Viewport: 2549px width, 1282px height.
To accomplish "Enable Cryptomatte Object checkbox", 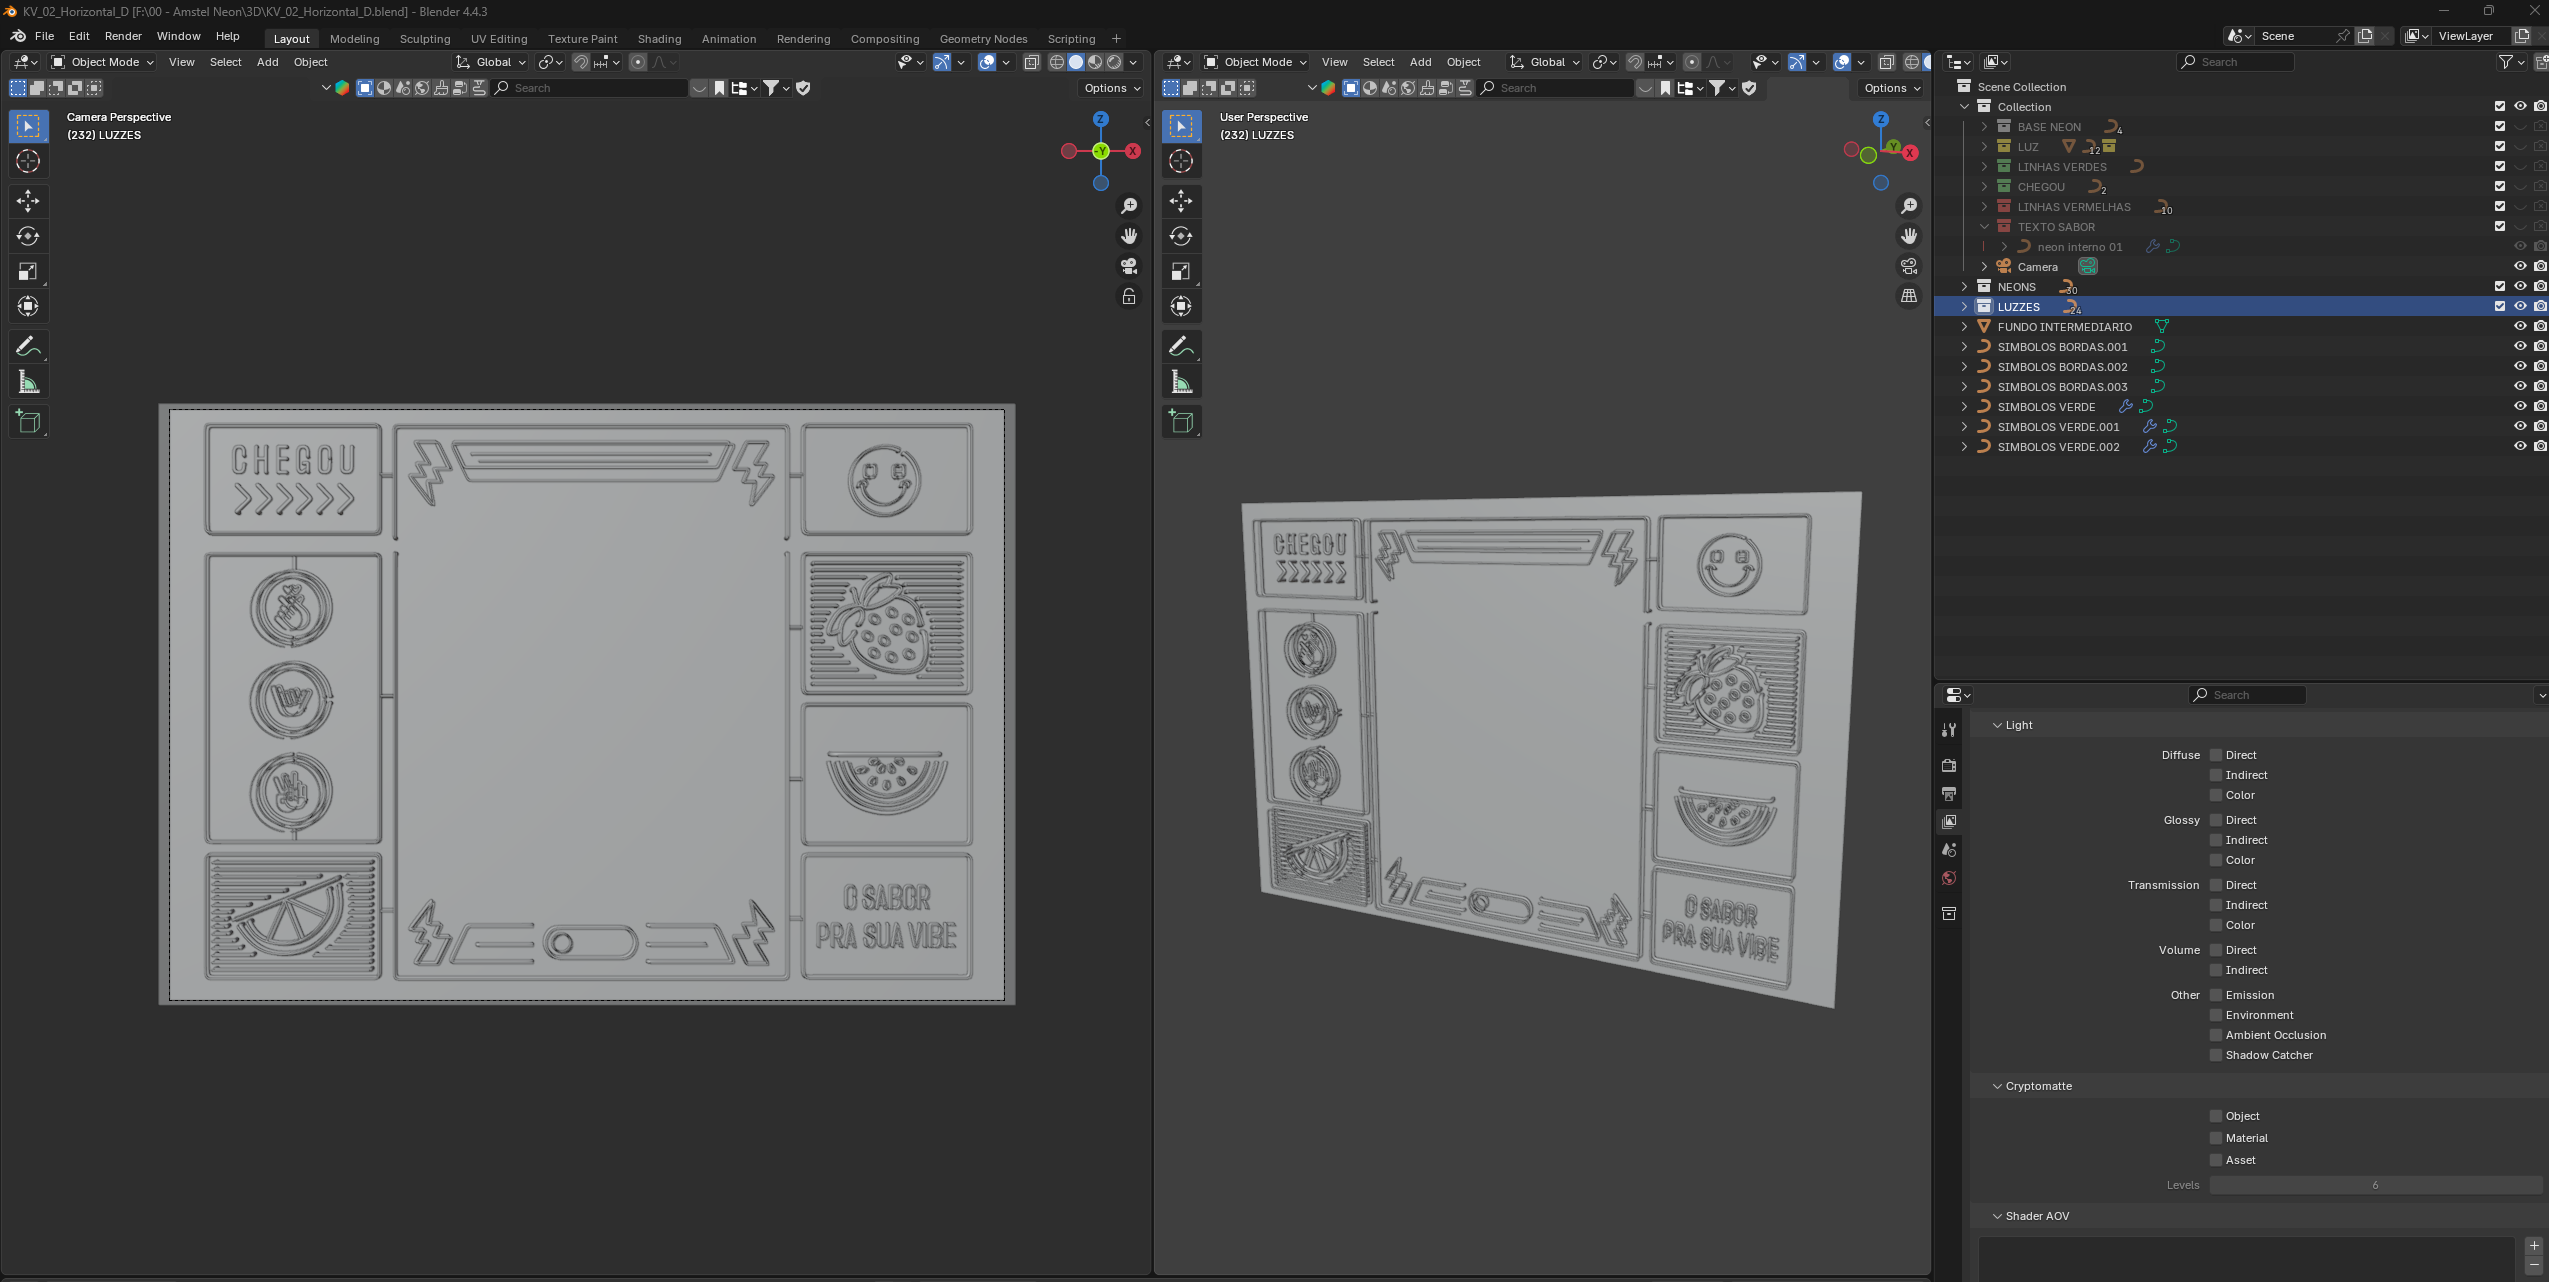I will pyautogui.click(x=2216, y=1116).
